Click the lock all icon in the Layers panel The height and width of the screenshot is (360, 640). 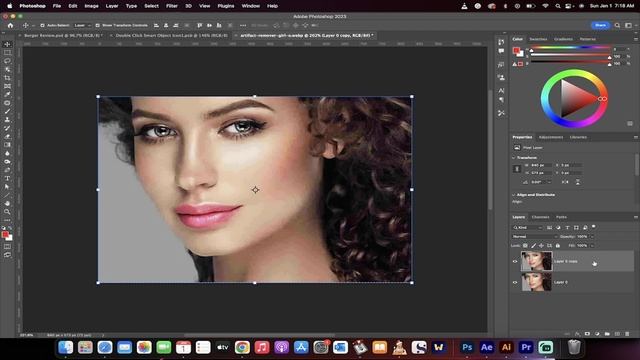(558, 246)
